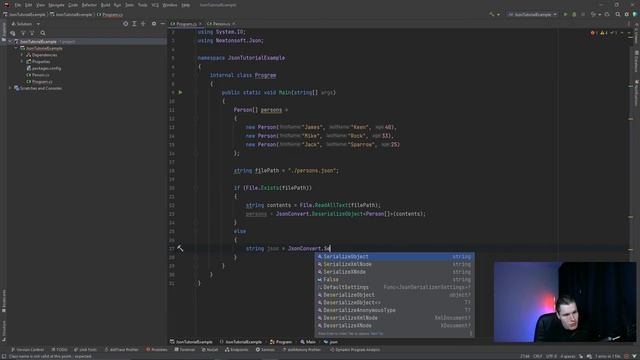The width and height of the screenshot is (640, 360).
Task: Select SerializeXmlNode in completion popup
Action: tap(395, 264)
